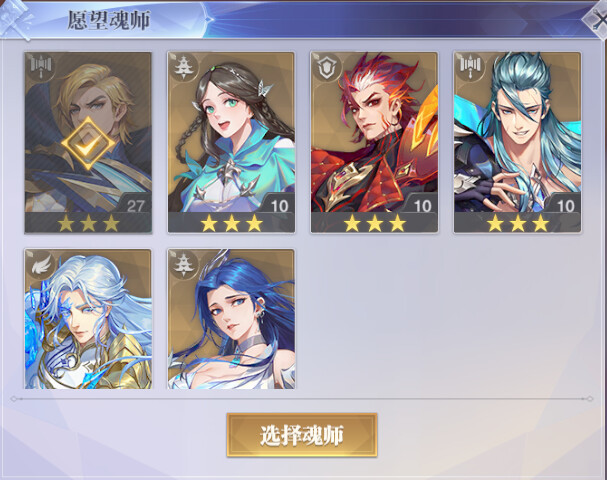The image size is (607, 480).
Task: Close the 愿望魂师 dialog
Action: (x=597, y=18)
